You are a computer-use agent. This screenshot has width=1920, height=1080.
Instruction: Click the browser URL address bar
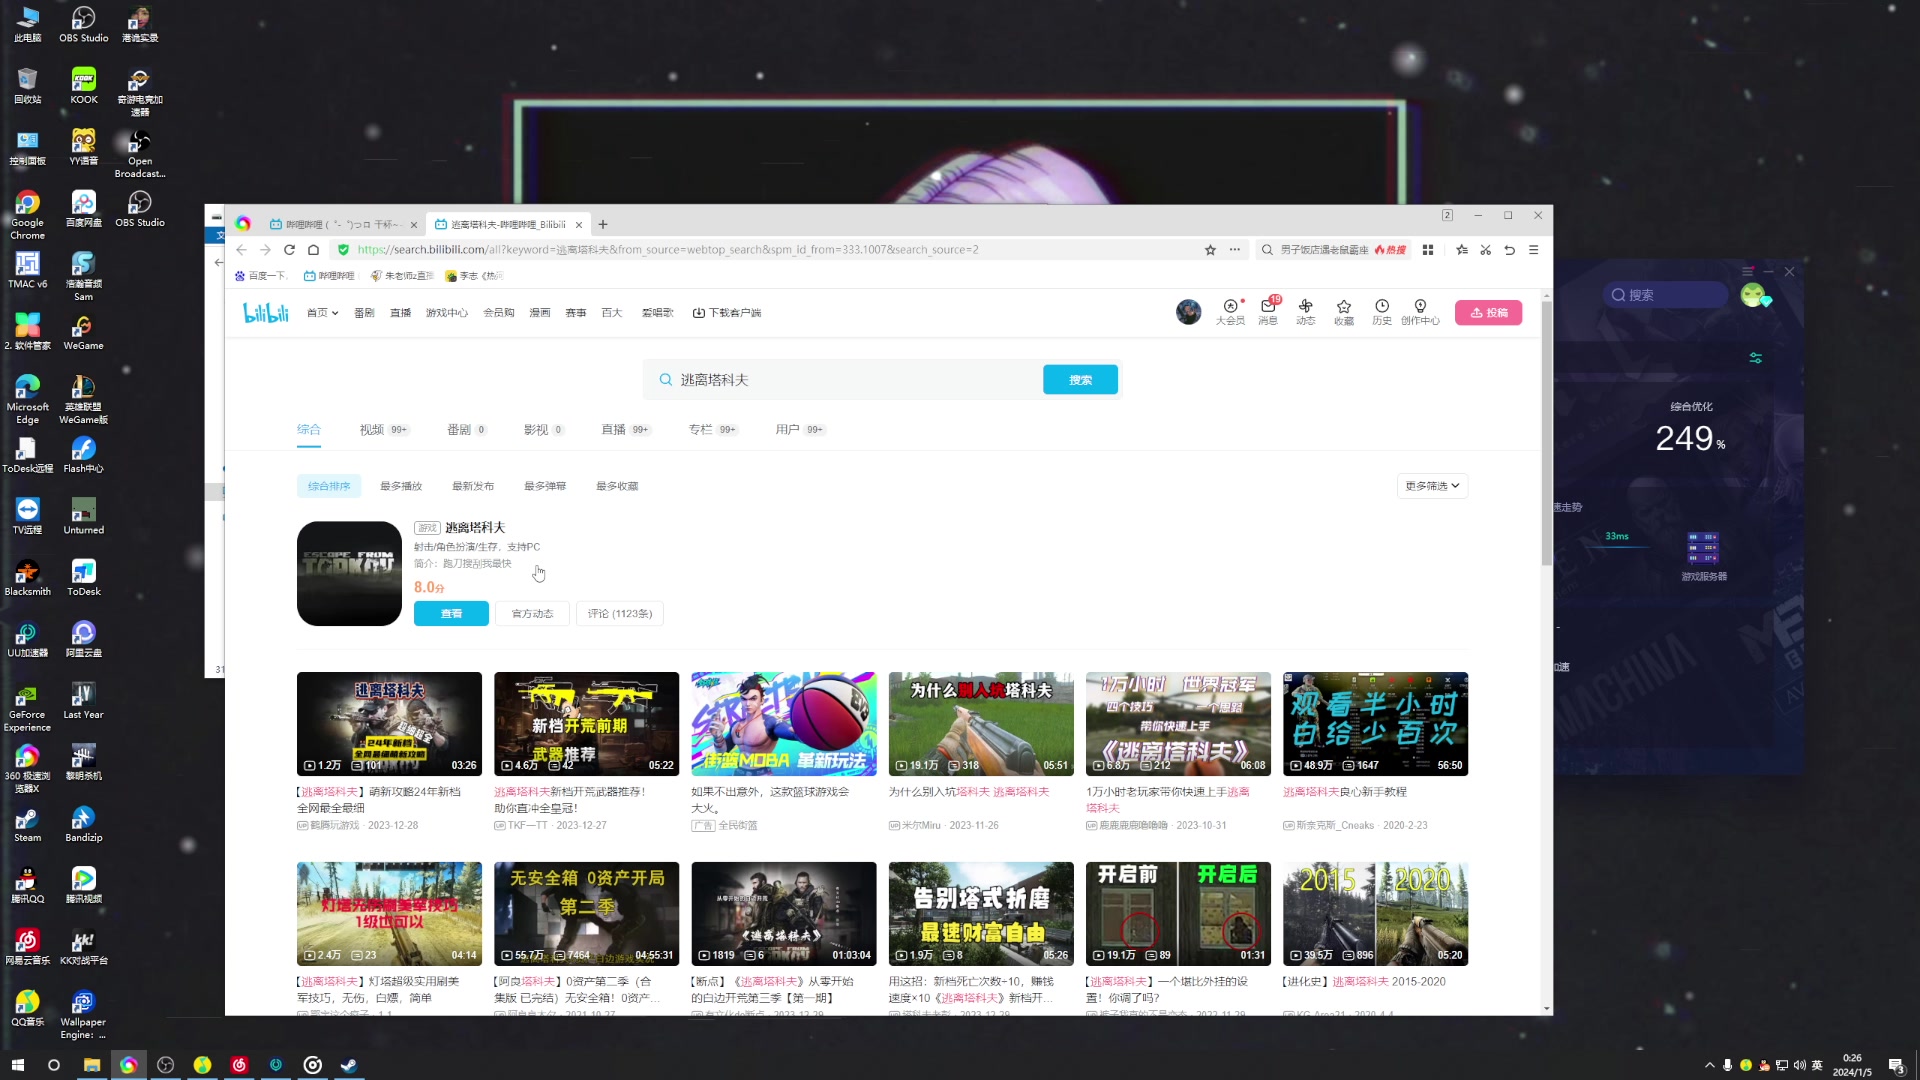click(770, 250)
